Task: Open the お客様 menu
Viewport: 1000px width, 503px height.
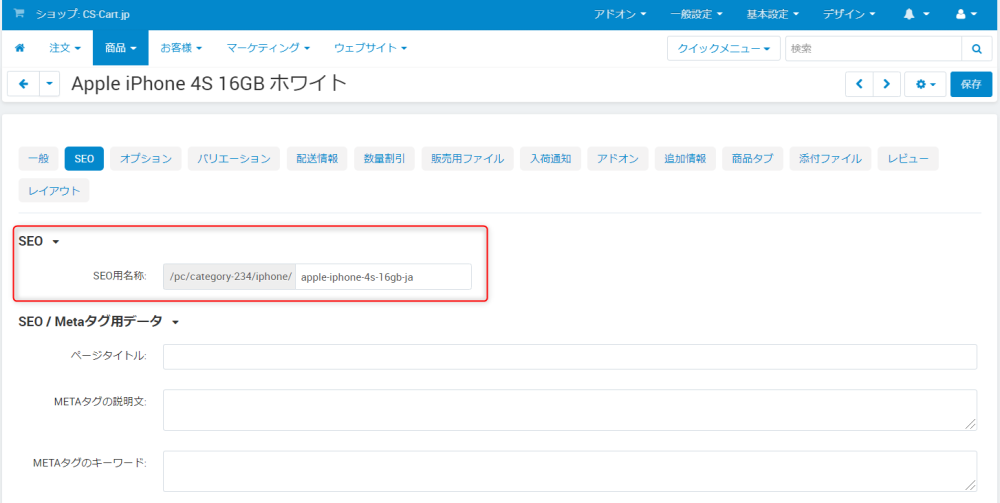Action: click(x=181, y=48)
